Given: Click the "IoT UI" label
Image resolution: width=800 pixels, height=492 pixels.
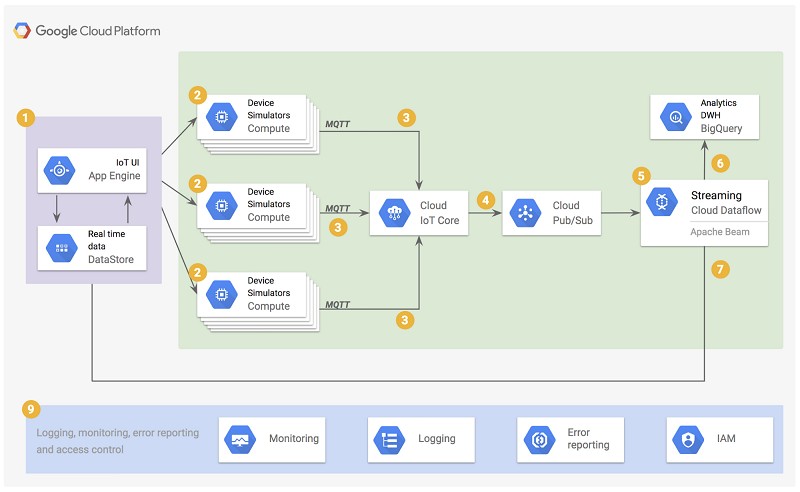Looking at the screenshot, I should [128, 162].
